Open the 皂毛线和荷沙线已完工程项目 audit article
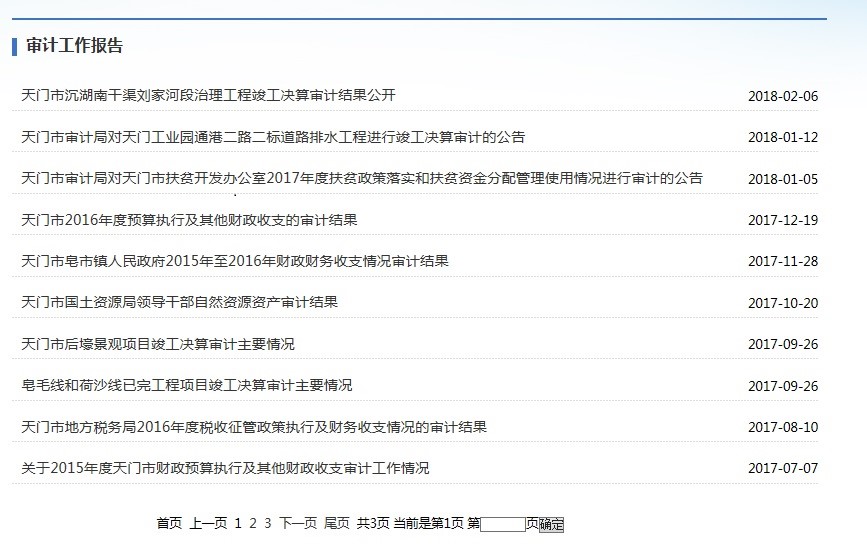Viewport: 867px width, 553px height. (x=187, y=385)
